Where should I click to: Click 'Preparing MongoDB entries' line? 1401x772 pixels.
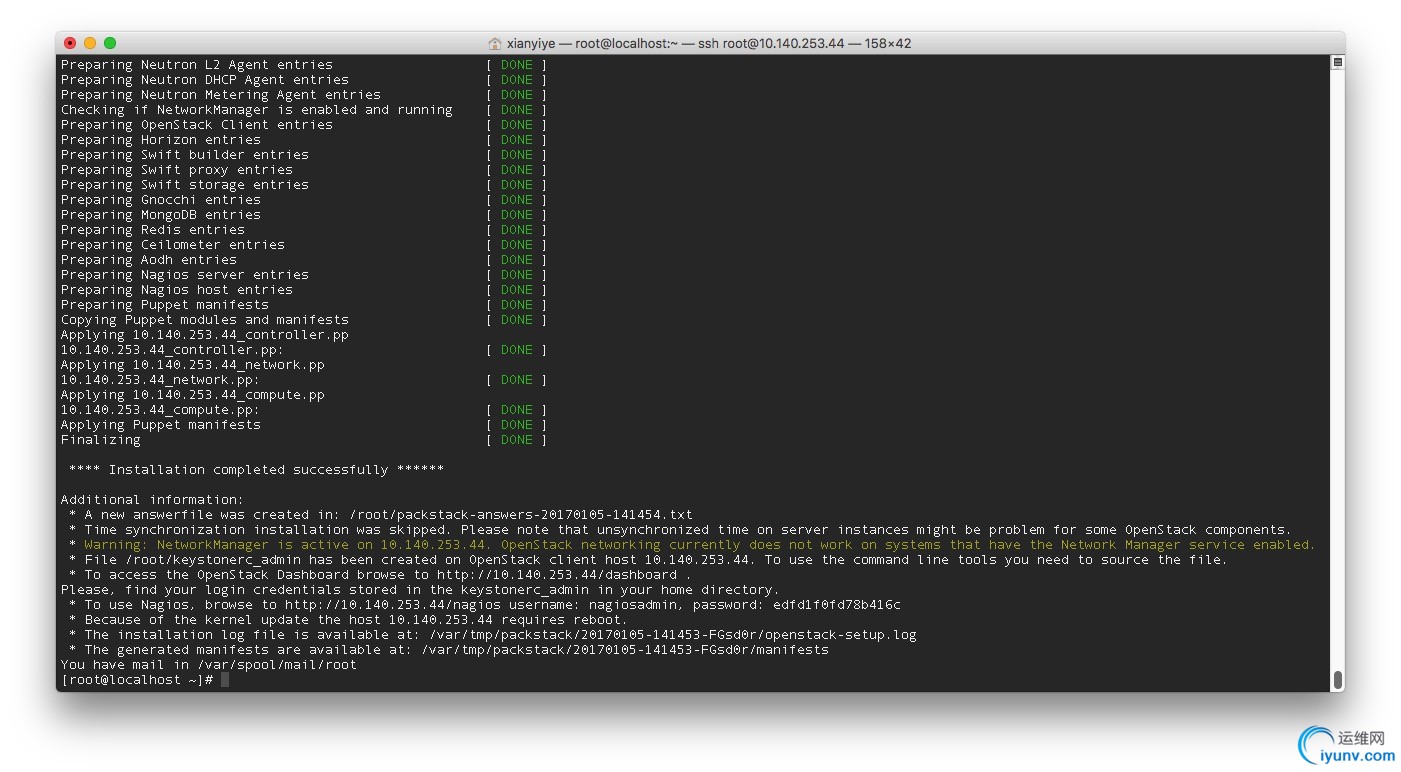coord(161,215)
